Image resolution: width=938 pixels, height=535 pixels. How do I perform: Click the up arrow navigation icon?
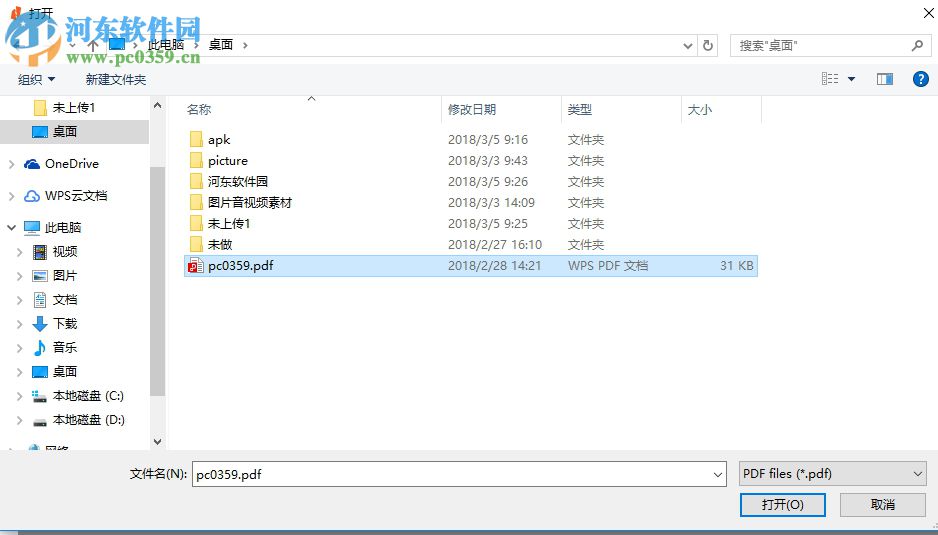tap(93, 45)
